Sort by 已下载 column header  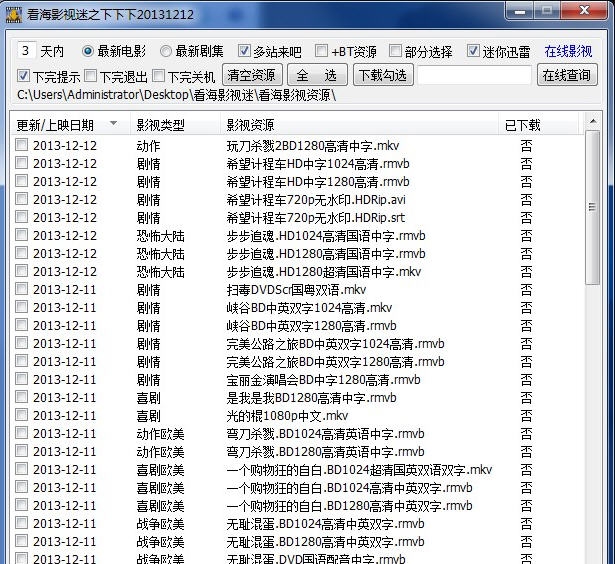[538, 125]
